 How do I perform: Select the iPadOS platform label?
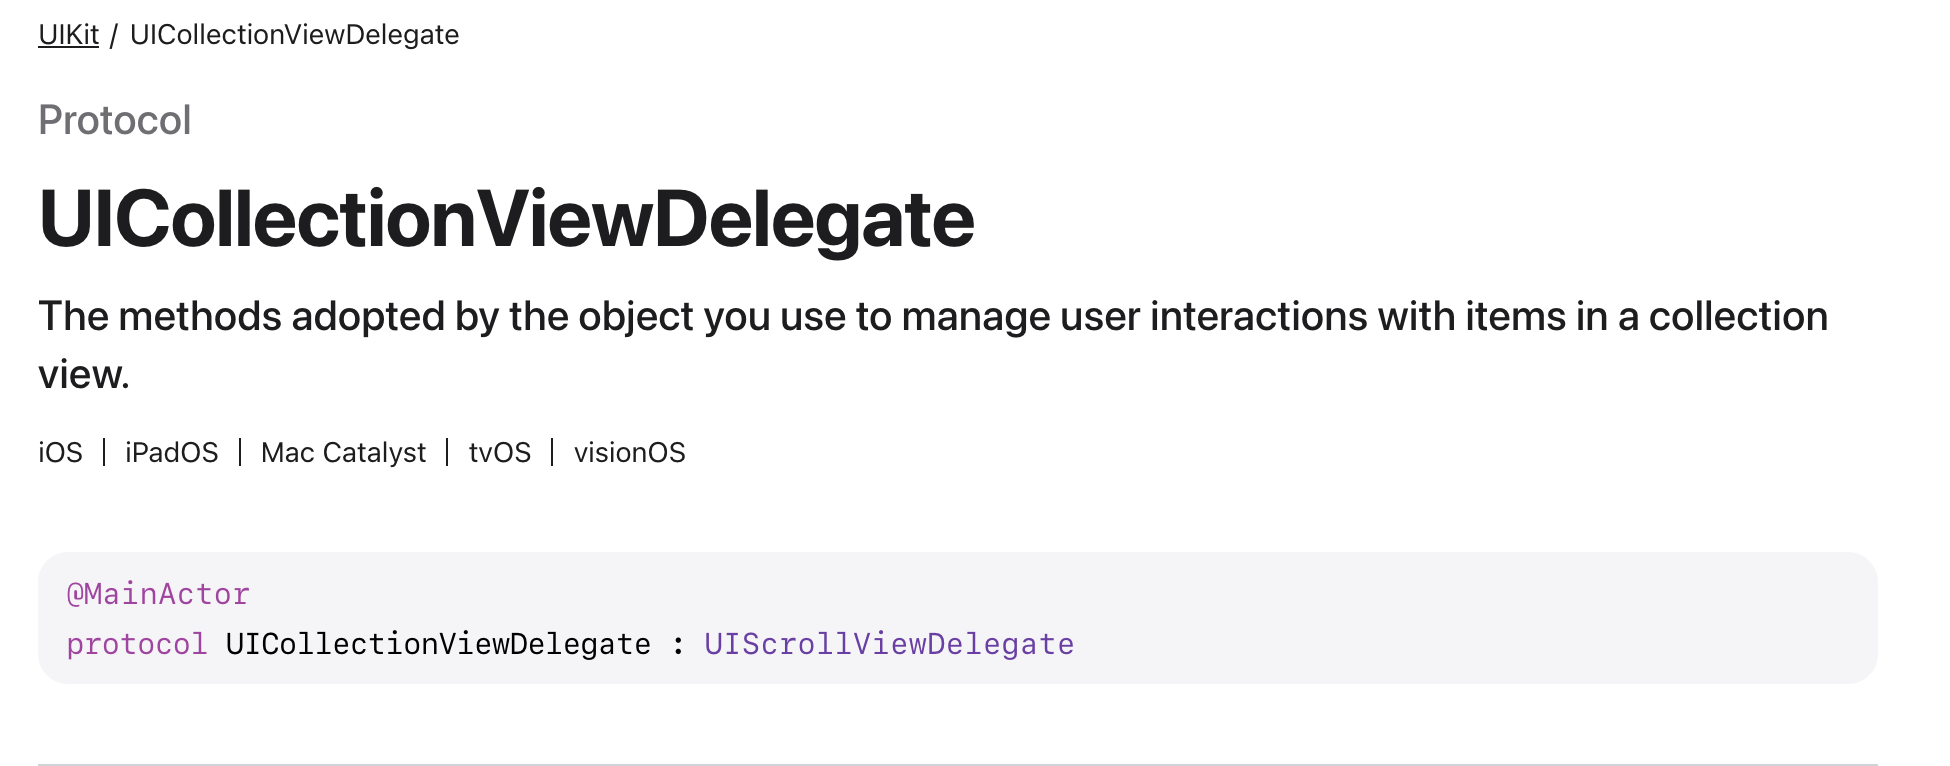(x=171, y=453)
